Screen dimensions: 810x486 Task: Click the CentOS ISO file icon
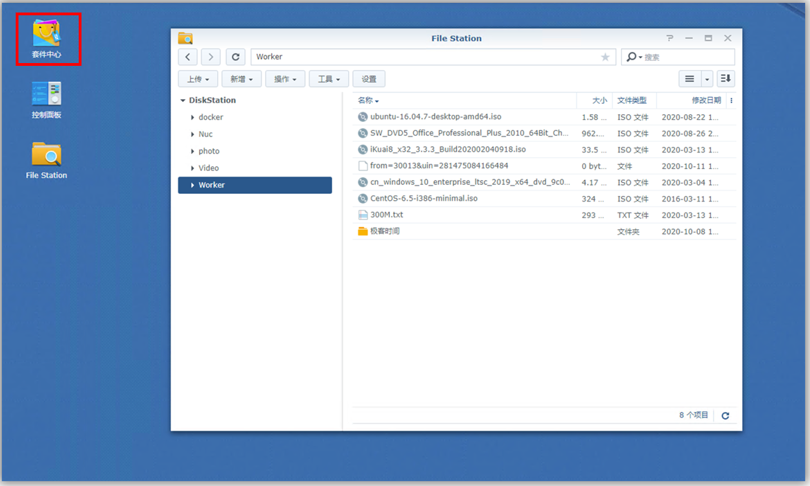click(363, 198)
